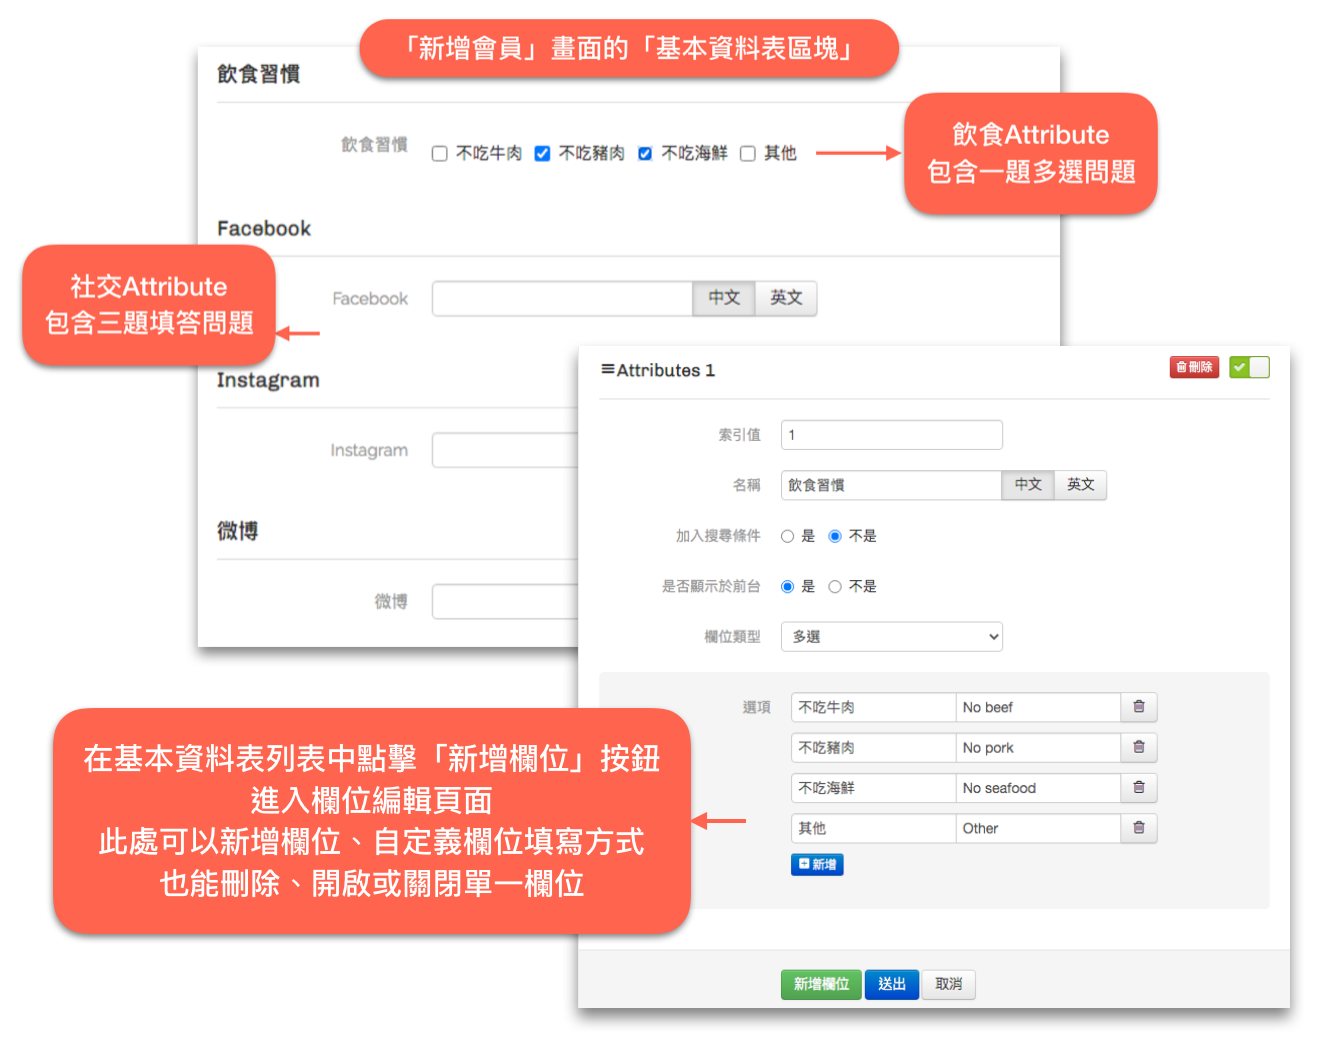Viewport: 1325px width, 1041px height.
Task: Switch 名稱 field to 中文 tab
Action: coord(1027,485)
